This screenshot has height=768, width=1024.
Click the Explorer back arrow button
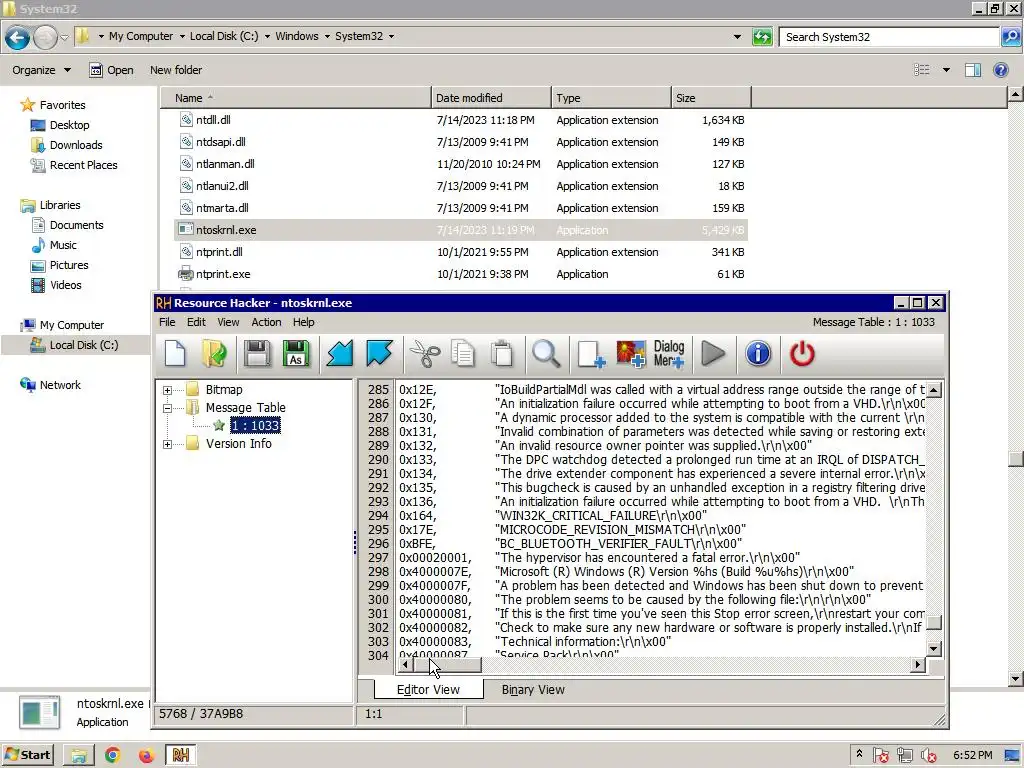click(18, 37)
